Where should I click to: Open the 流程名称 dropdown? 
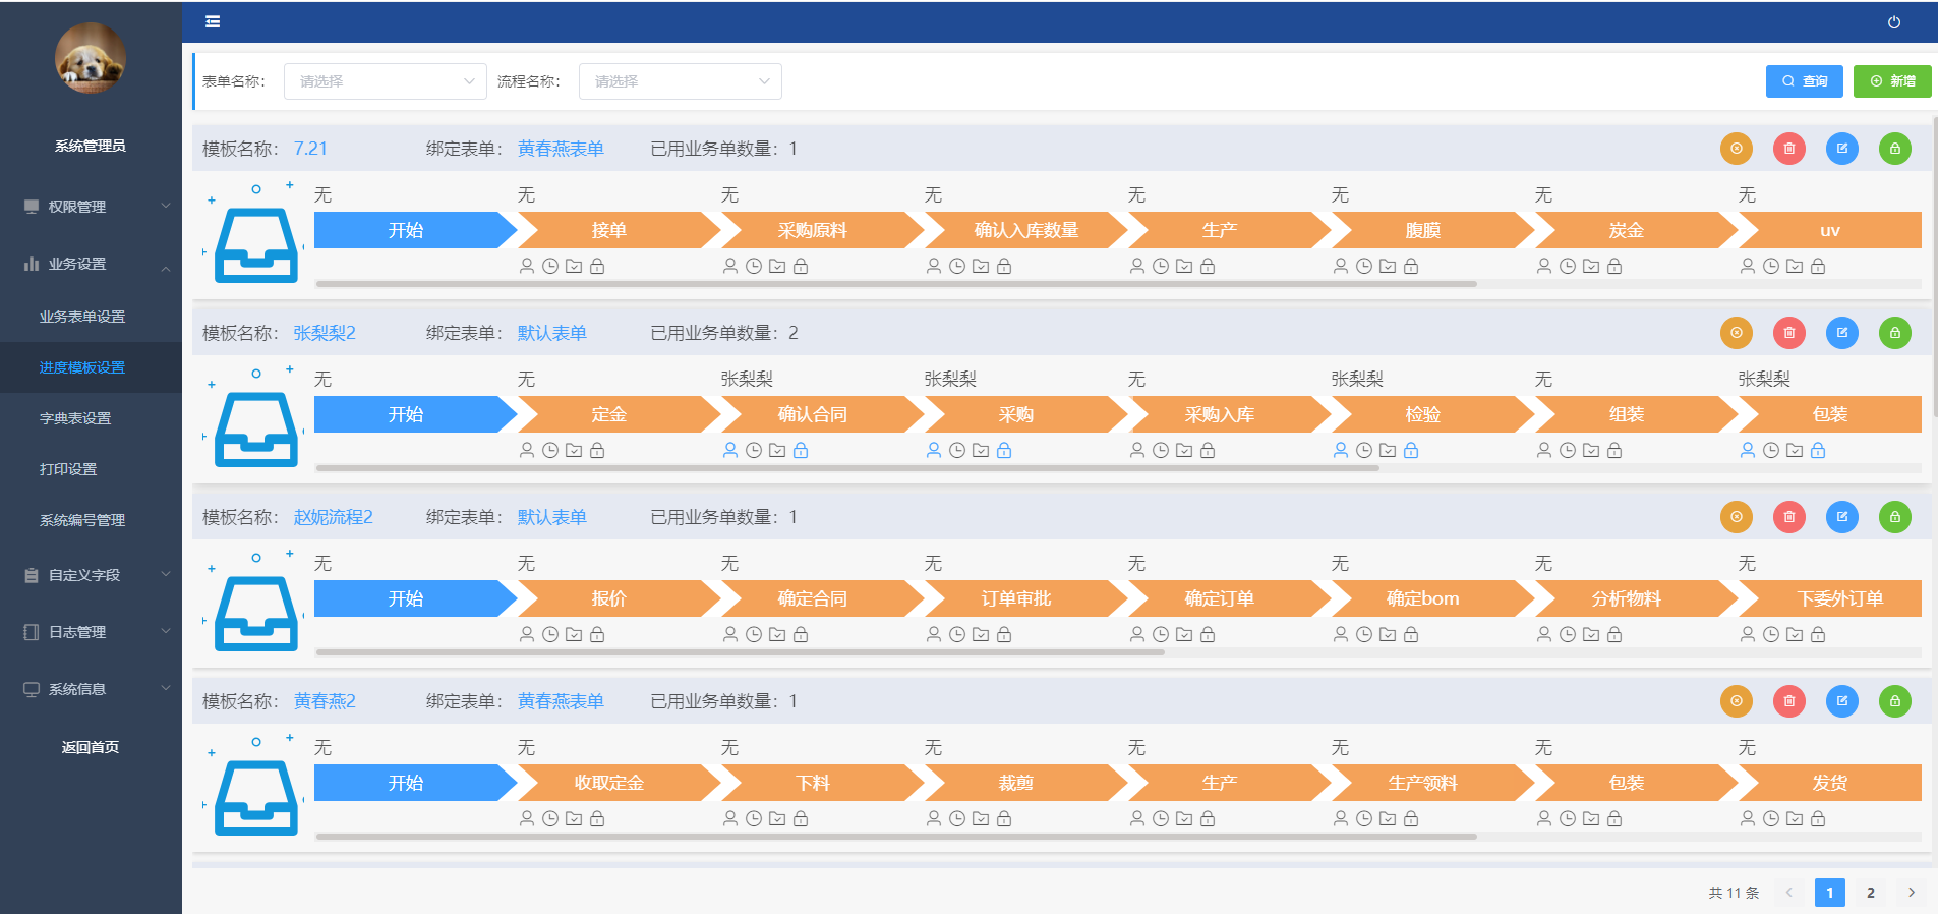coord(680,82)
